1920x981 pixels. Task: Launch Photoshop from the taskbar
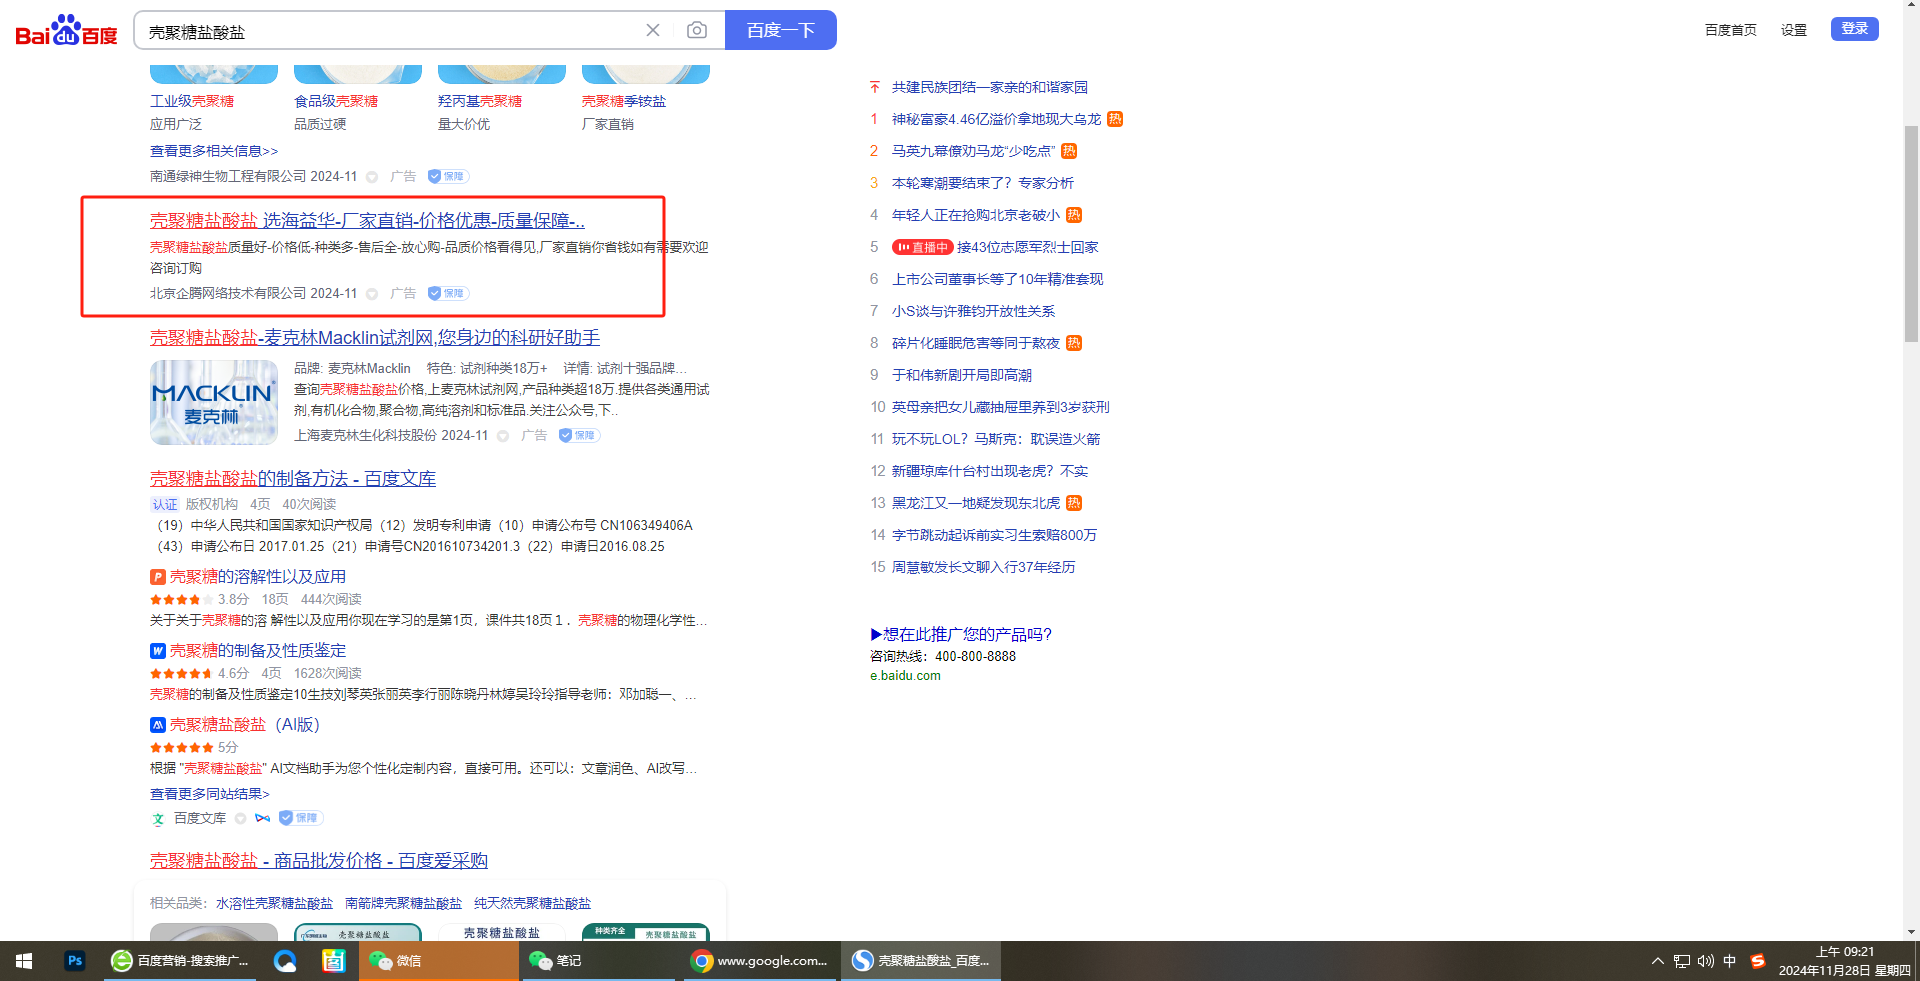pos(75,961)
